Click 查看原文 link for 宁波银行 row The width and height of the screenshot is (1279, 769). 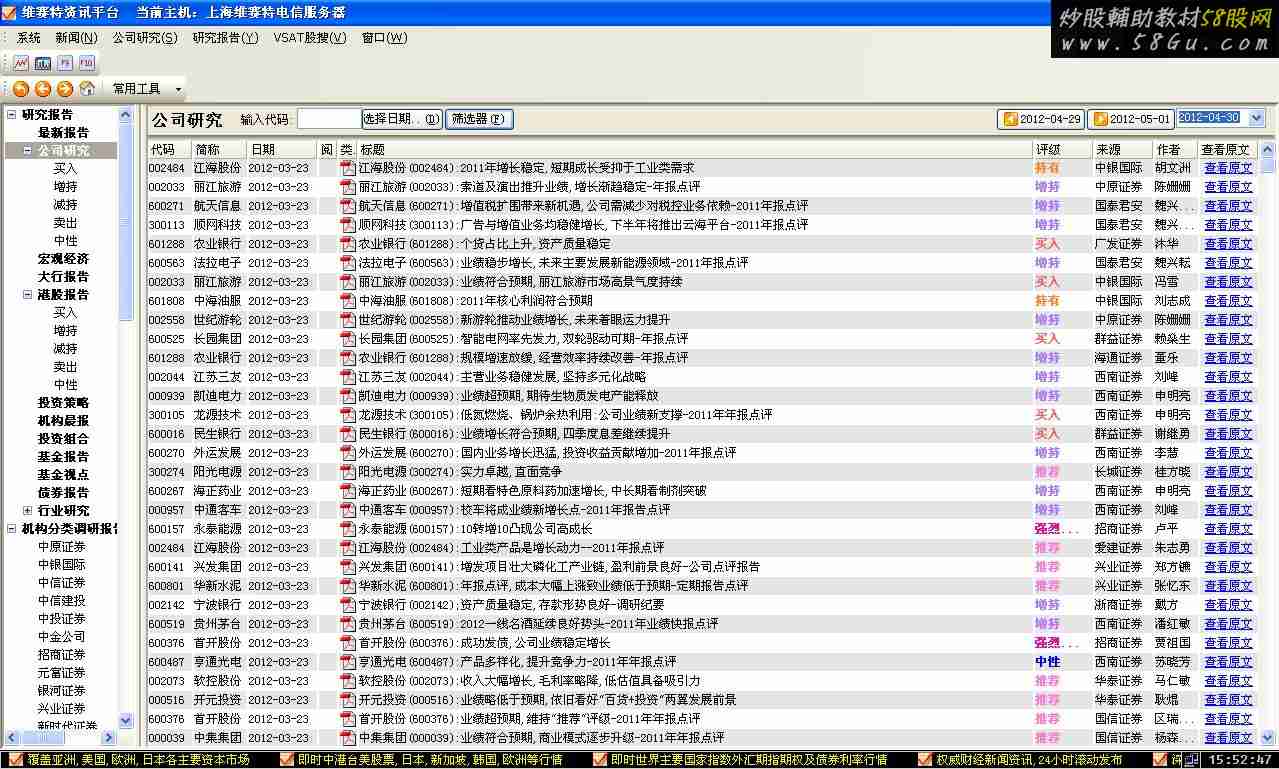tap(1228, 605)
